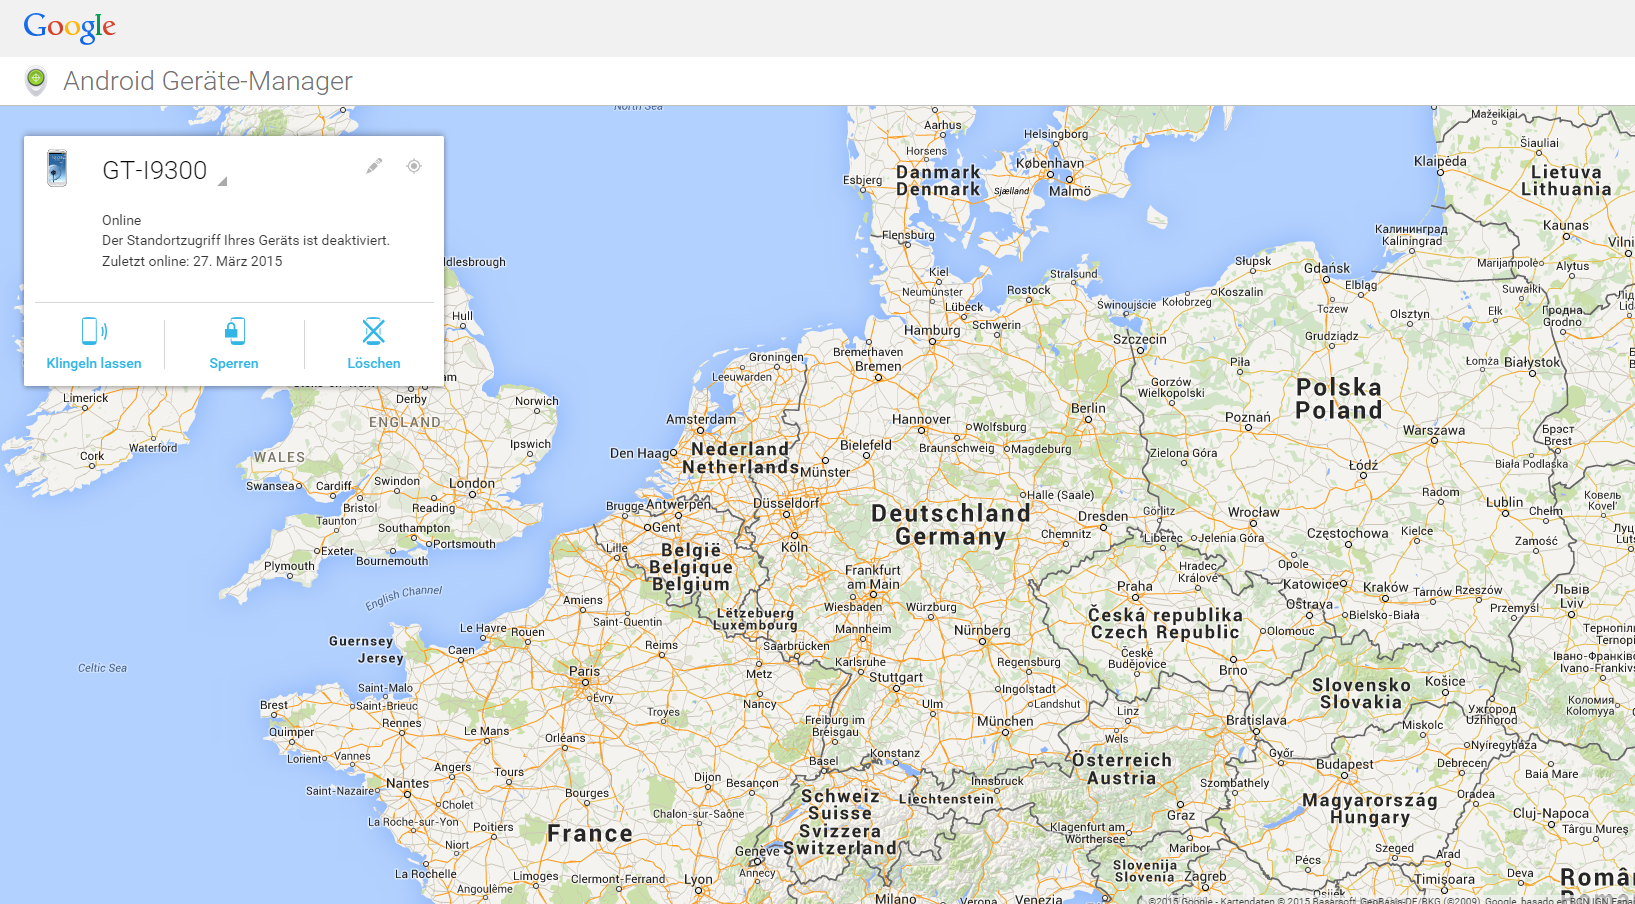Click the Android Device Manager pin icon
1635x904 pixels.
(x=36, y=81)
